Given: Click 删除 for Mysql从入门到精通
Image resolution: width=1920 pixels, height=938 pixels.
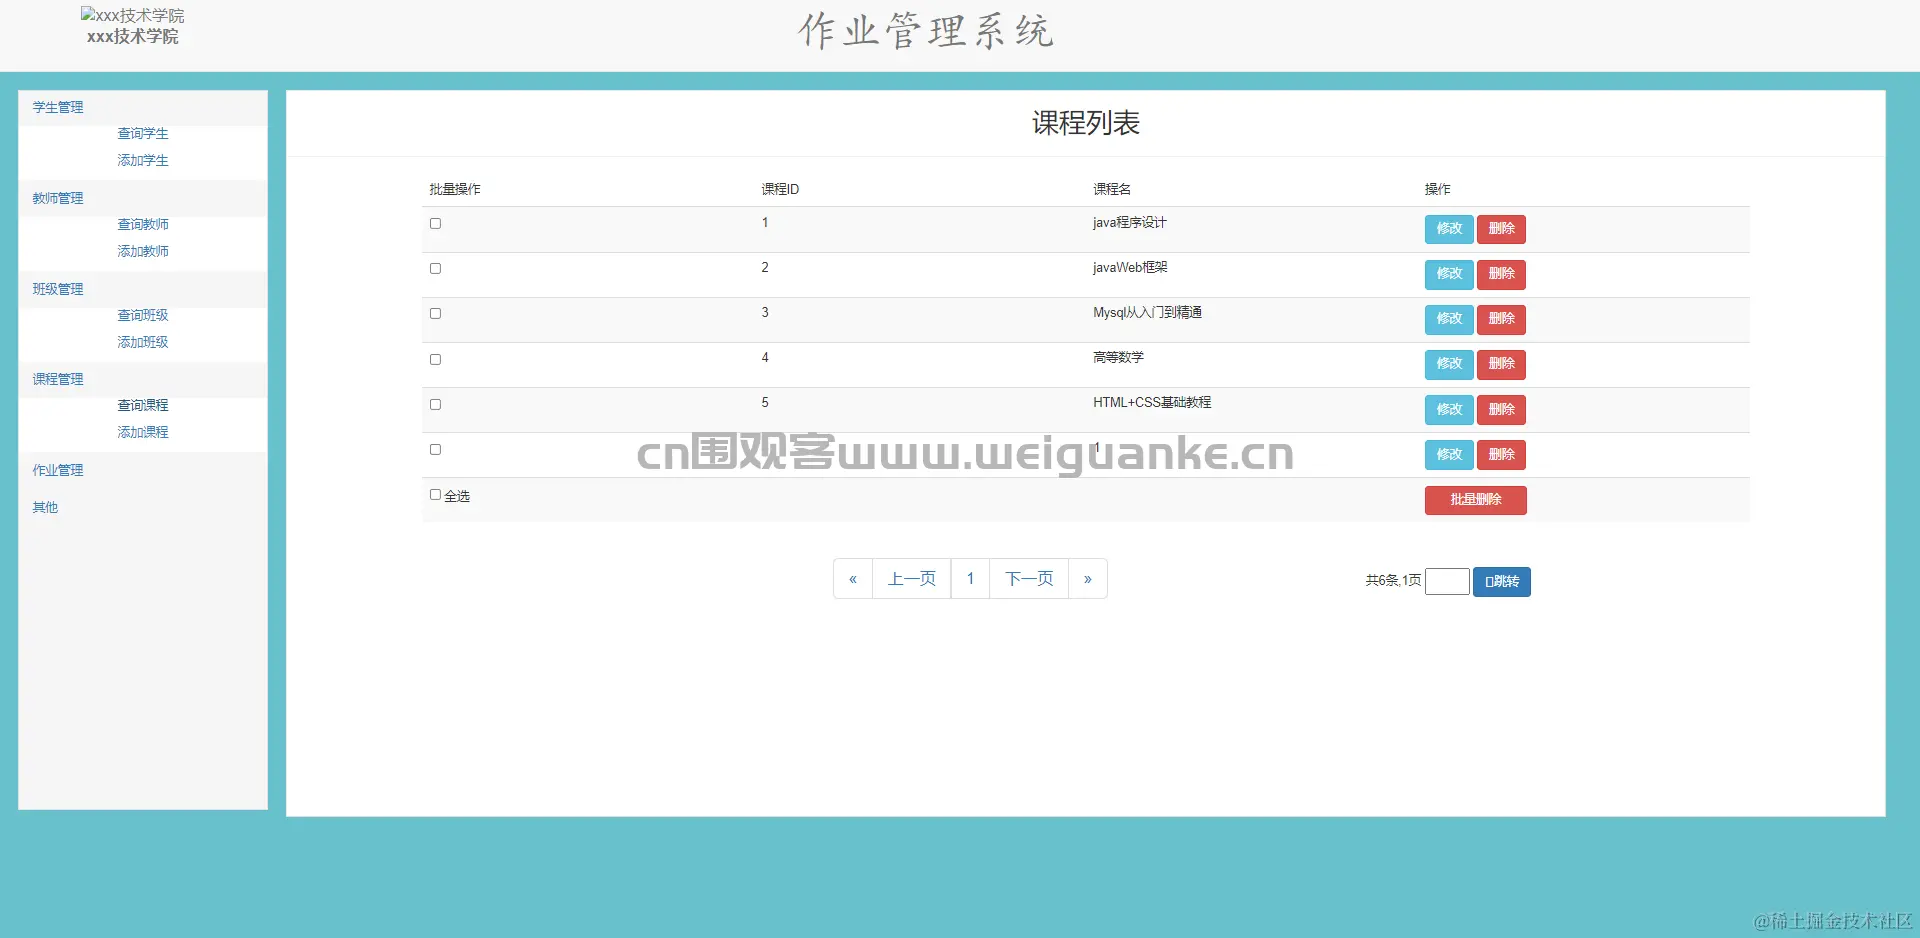Looking at the screenshot, I should tap(1501, 319).
